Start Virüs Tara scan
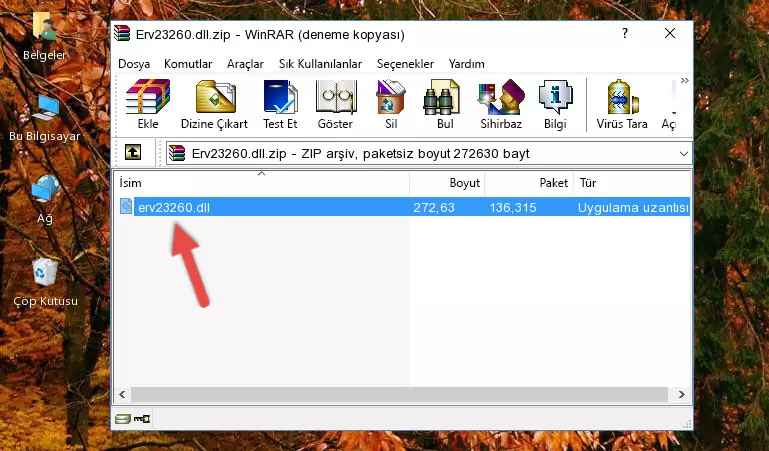Screen dimensions: 769x451 pyautogui.click(x=622, y=104)
